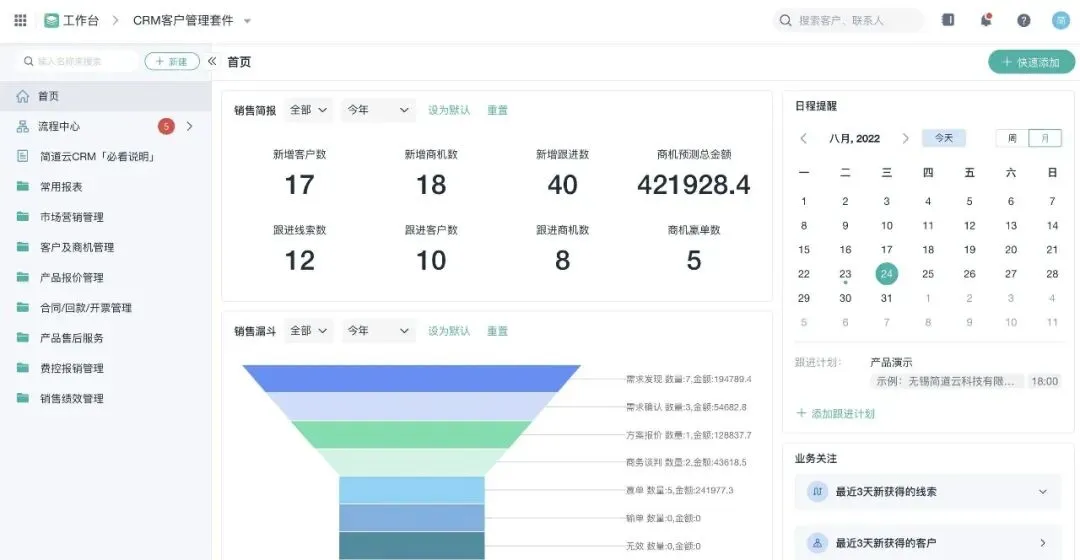Click the sidebar name search field

coord(78,61)
